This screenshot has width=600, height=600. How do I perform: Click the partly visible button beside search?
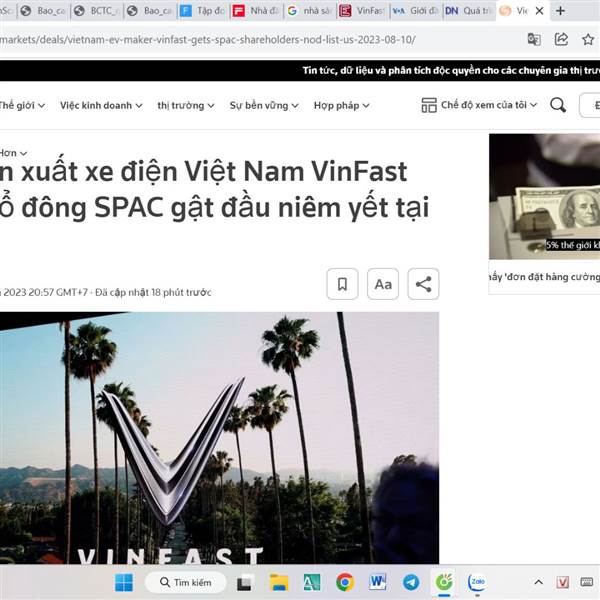590,105
